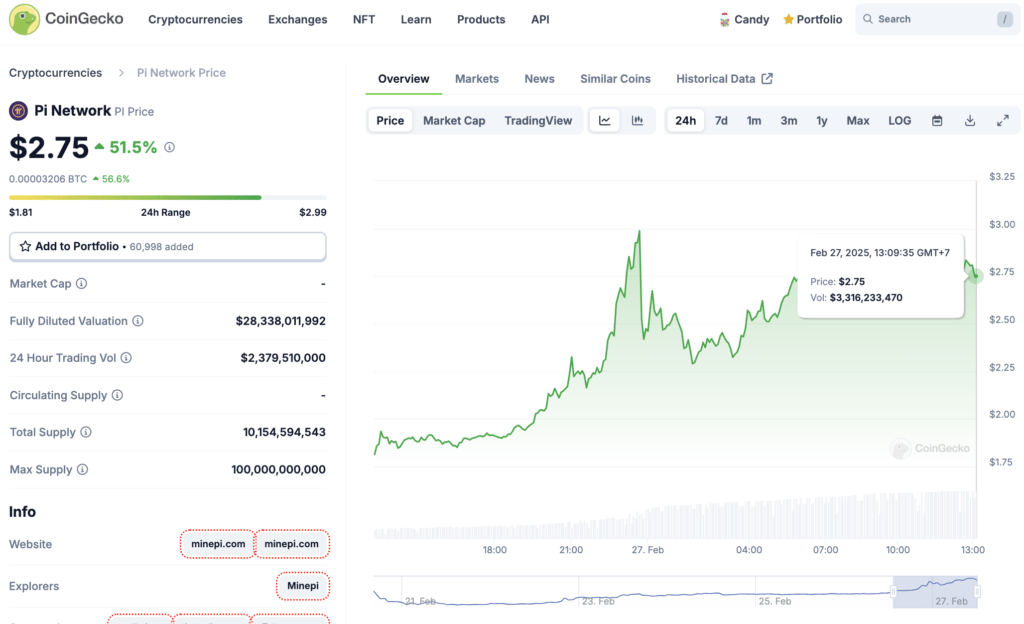This screenshot has height=624, width=1024.
Task: Click info icon next to Fully Diluted Valuation
Action: [138, 320]
